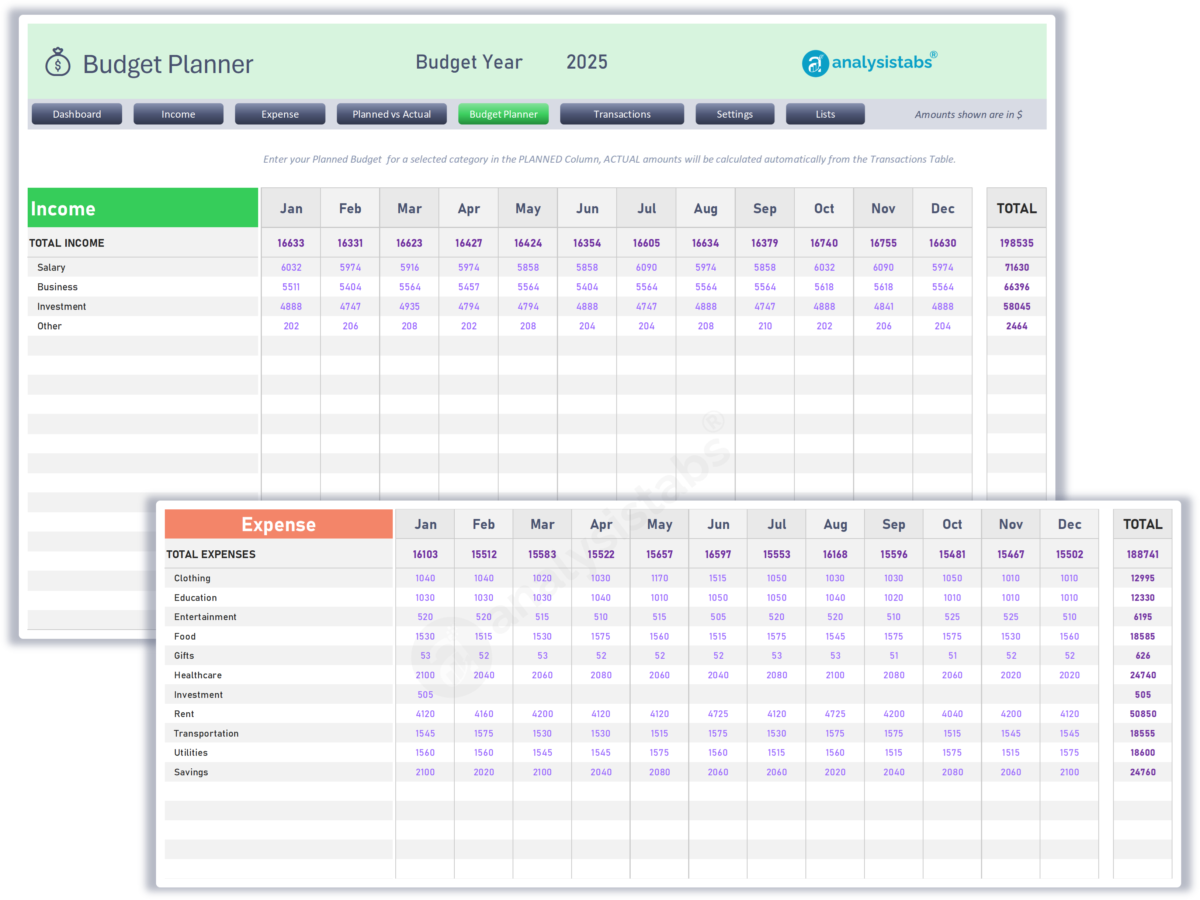Screen dimensions: 1200x900
Task: Click the orange Expense header
Action: point(278,523)
